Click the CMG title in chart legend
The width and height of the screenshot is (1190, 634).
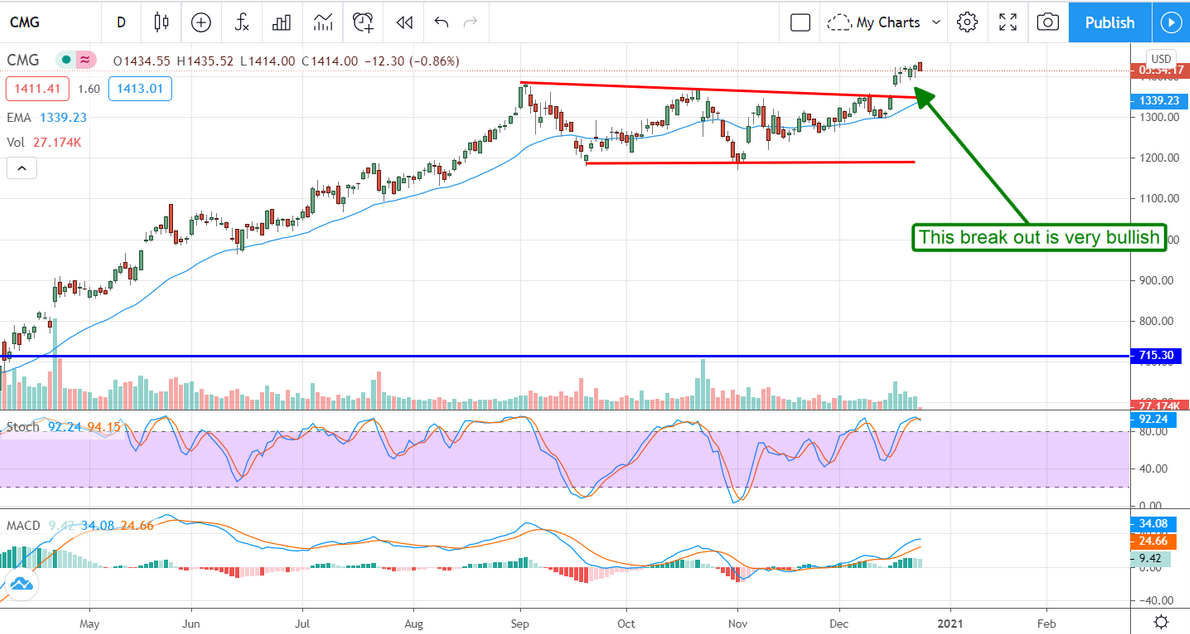[23, 60]
